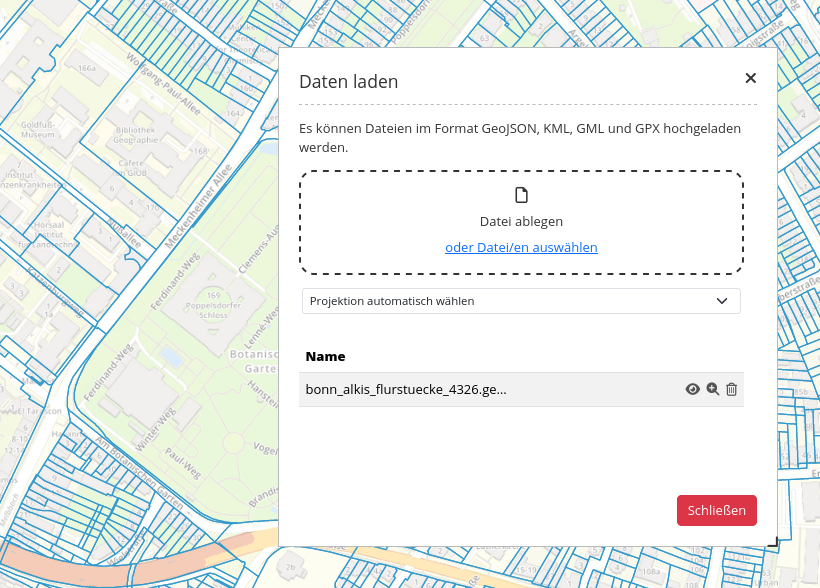Screen dimensions: 820x588
Task: Click the chevron arrow of projection dropdown
Action: 723,301
